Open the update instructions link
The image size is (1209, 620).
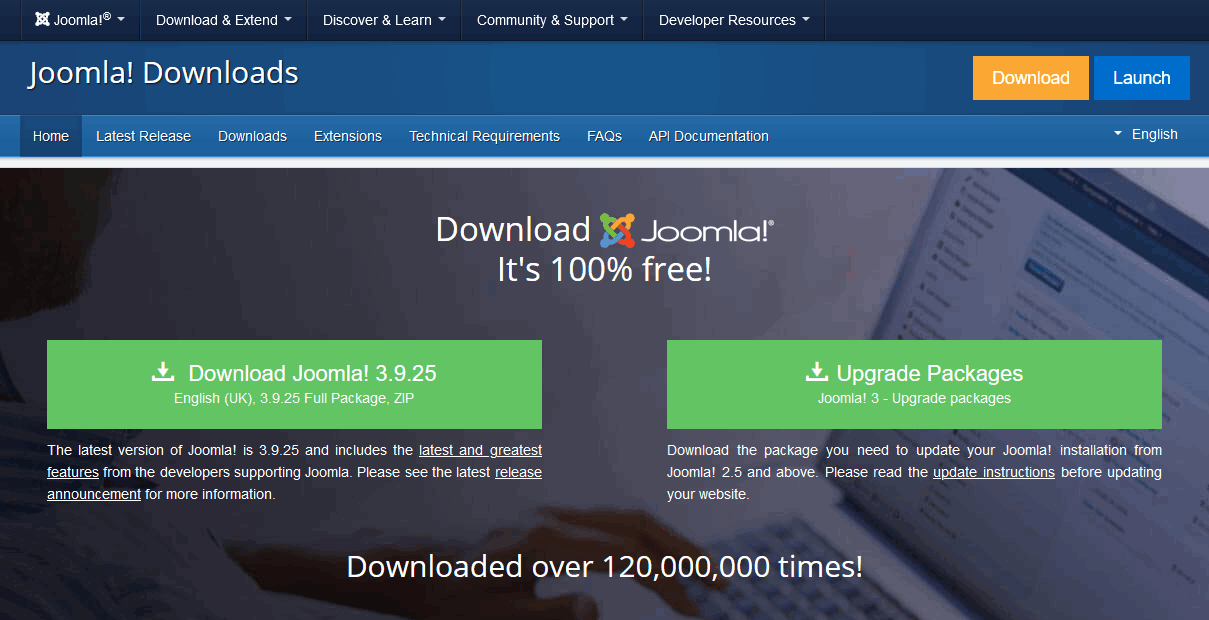[994, 472]
